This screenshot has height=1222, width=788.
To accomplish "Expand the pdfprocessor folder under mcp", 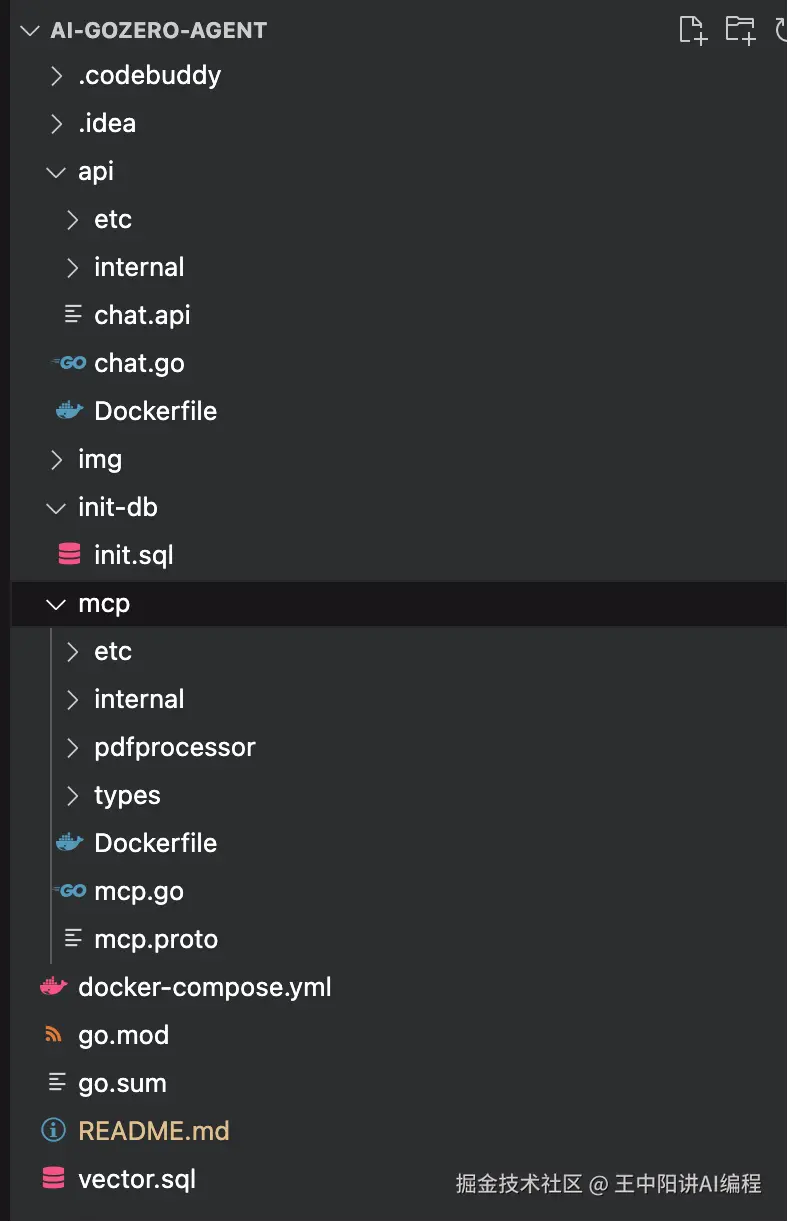I will (x=72, y=747).
